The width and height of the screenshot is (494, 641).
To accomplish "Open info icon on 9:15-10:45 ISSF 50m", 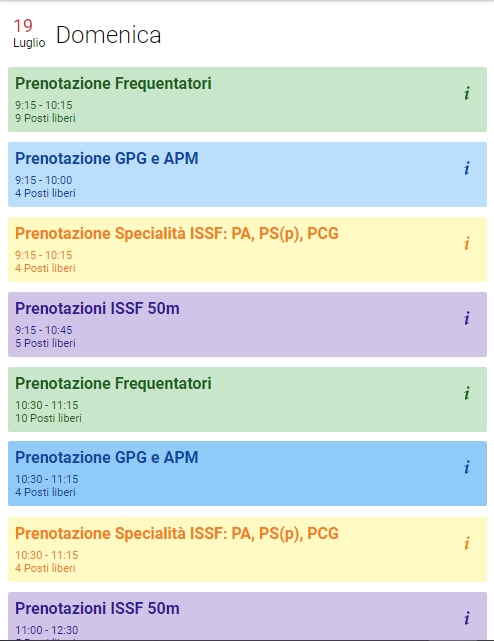I will pos(467,318).
